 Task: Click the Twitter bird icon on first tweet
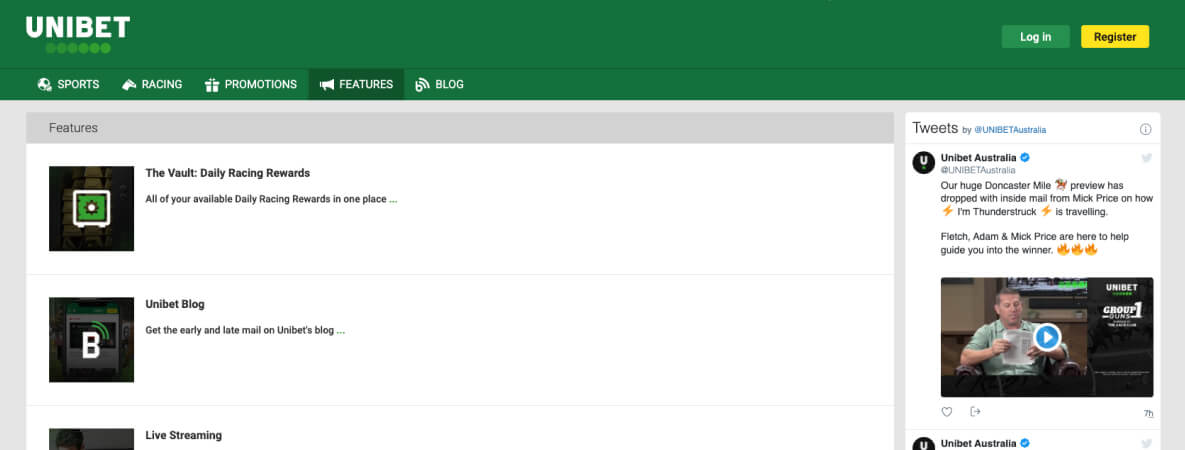click(x=1146, y=157)
